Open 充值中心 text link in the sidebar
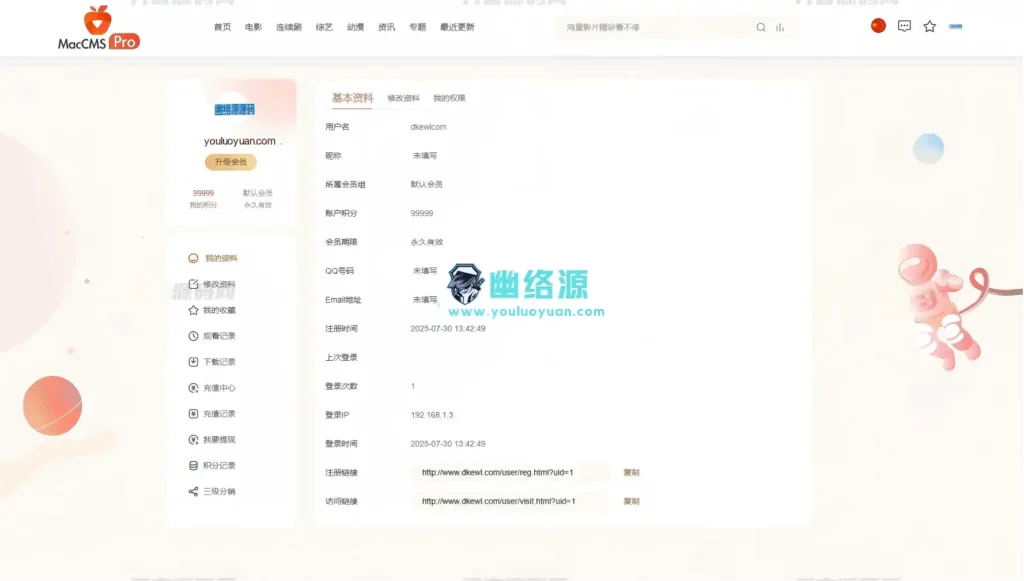Image resolution: width=1024 pixels, height=581 pixels. point(219,388)
